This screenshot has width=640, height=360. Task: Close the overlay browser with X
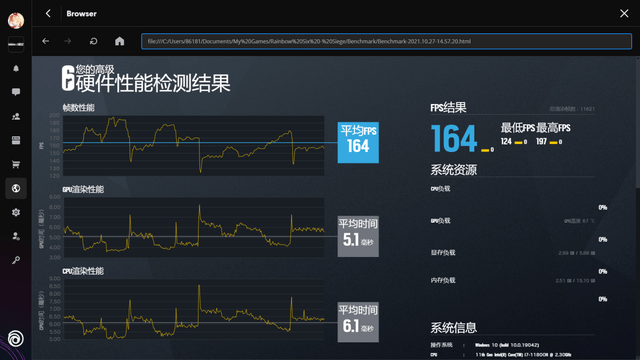[x=624, y=13]
